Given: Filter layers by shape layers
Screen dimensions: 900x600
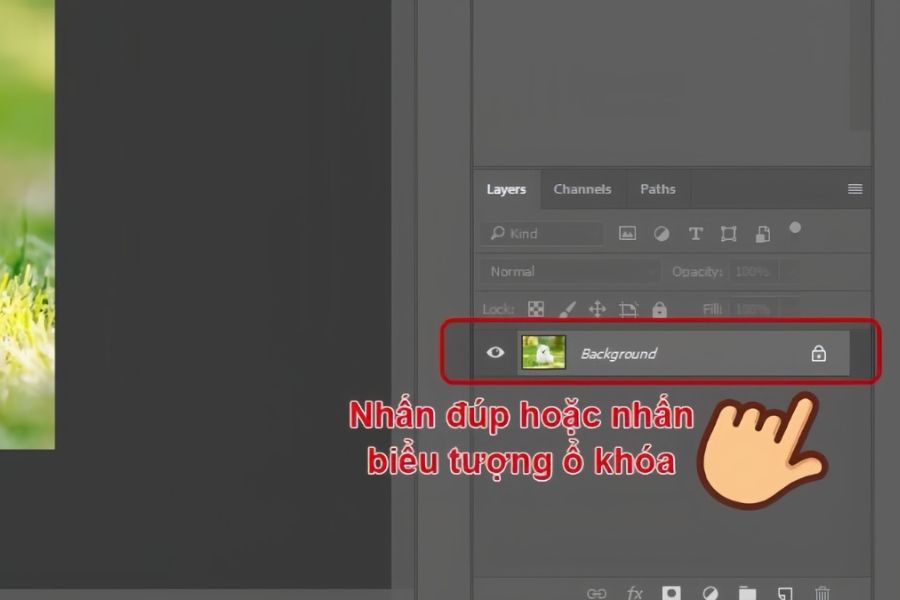Looking at the screenshot, I should tap(729, 233).
